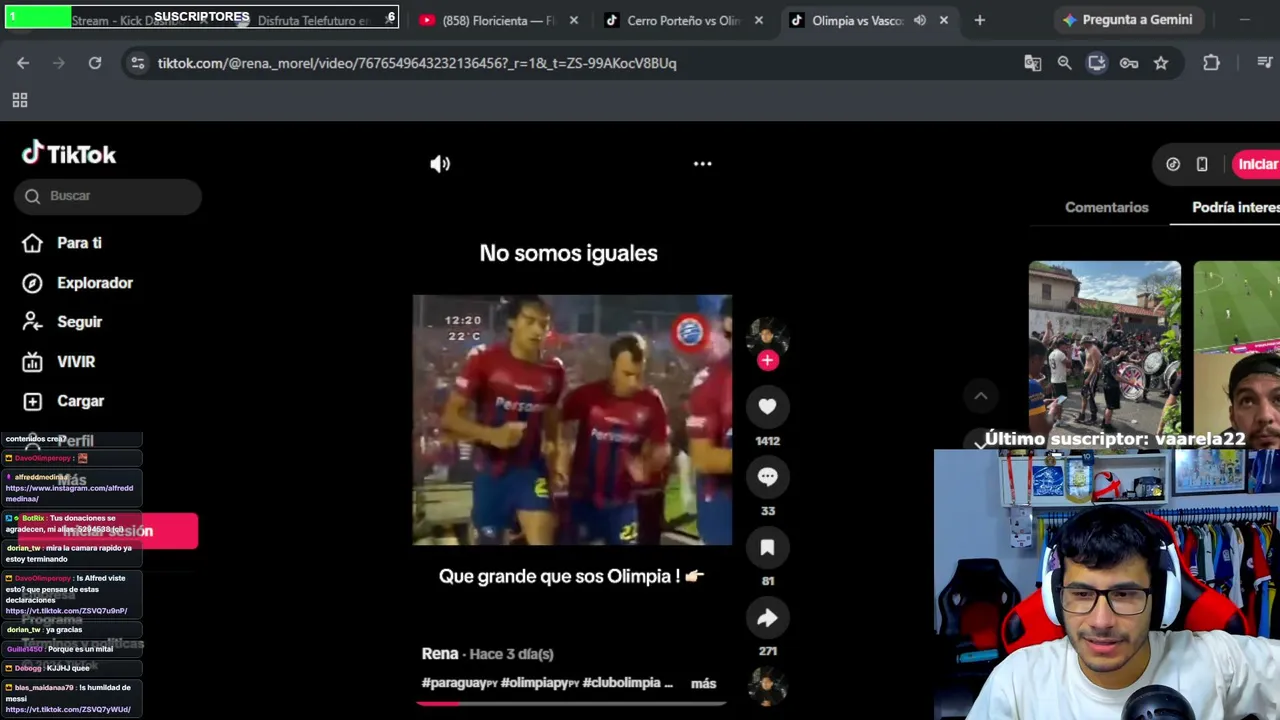This screenshot has width=1280, height=720.
Task: Open the browser extensions puzzle icon
Action: click(x=1211, y=63)
